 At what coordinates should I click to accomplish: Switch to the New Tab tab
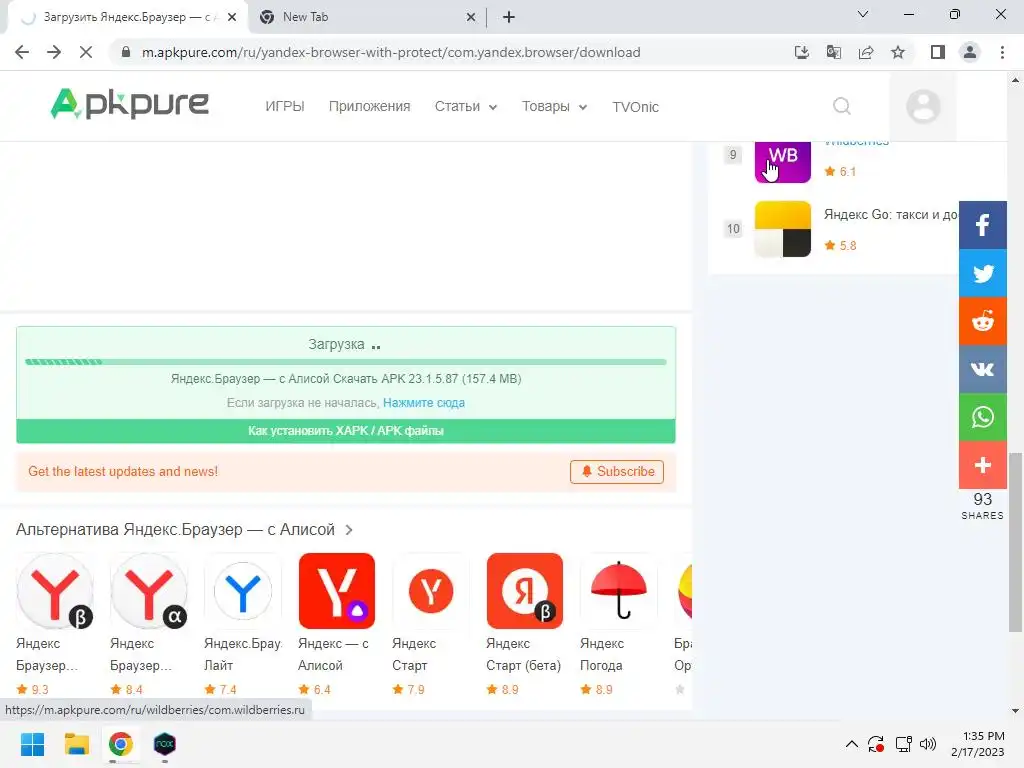tap(366, 17)
